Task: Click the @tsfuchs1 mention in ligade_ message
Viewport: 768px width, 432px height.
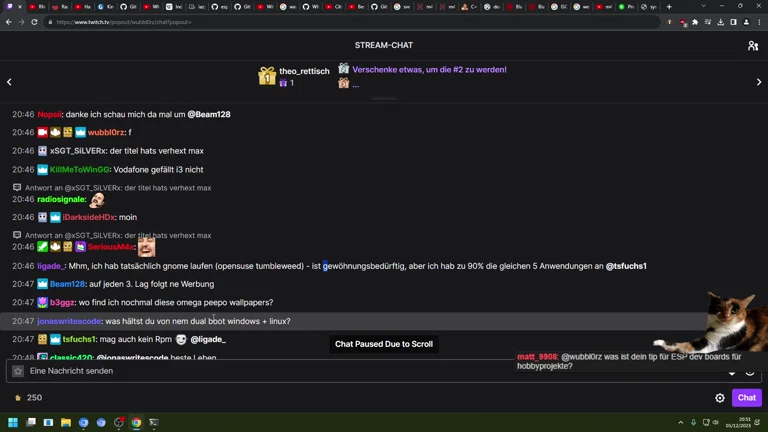Action: click(626, 266)
